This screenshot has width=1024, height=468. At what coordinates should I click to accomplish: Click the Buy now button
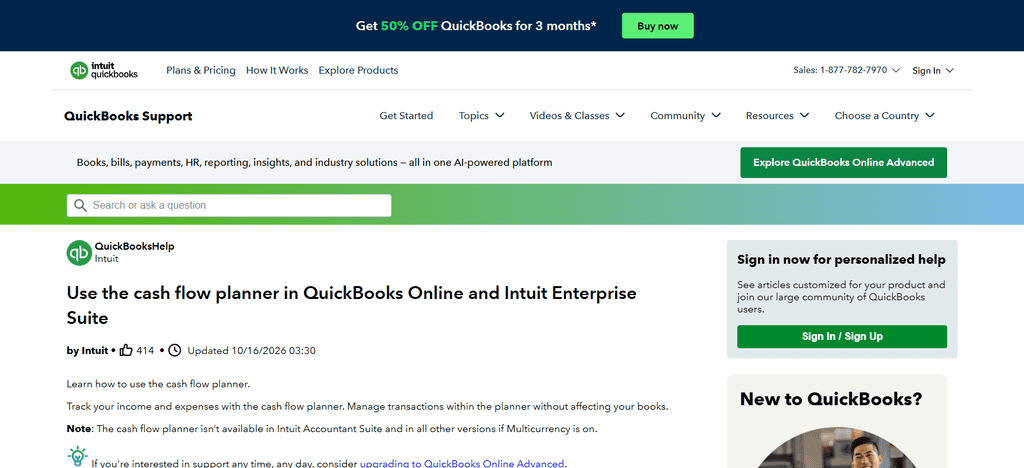point(658,26)
